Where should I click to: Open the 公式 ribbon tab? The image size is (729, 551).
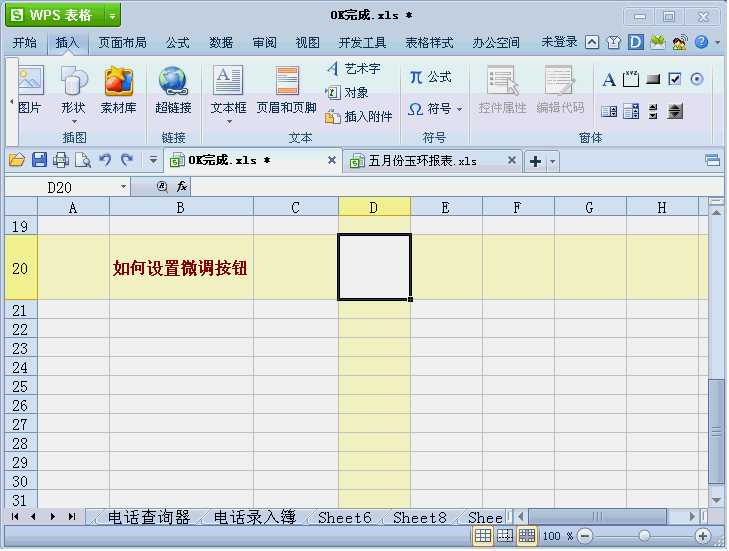point(178,43)
